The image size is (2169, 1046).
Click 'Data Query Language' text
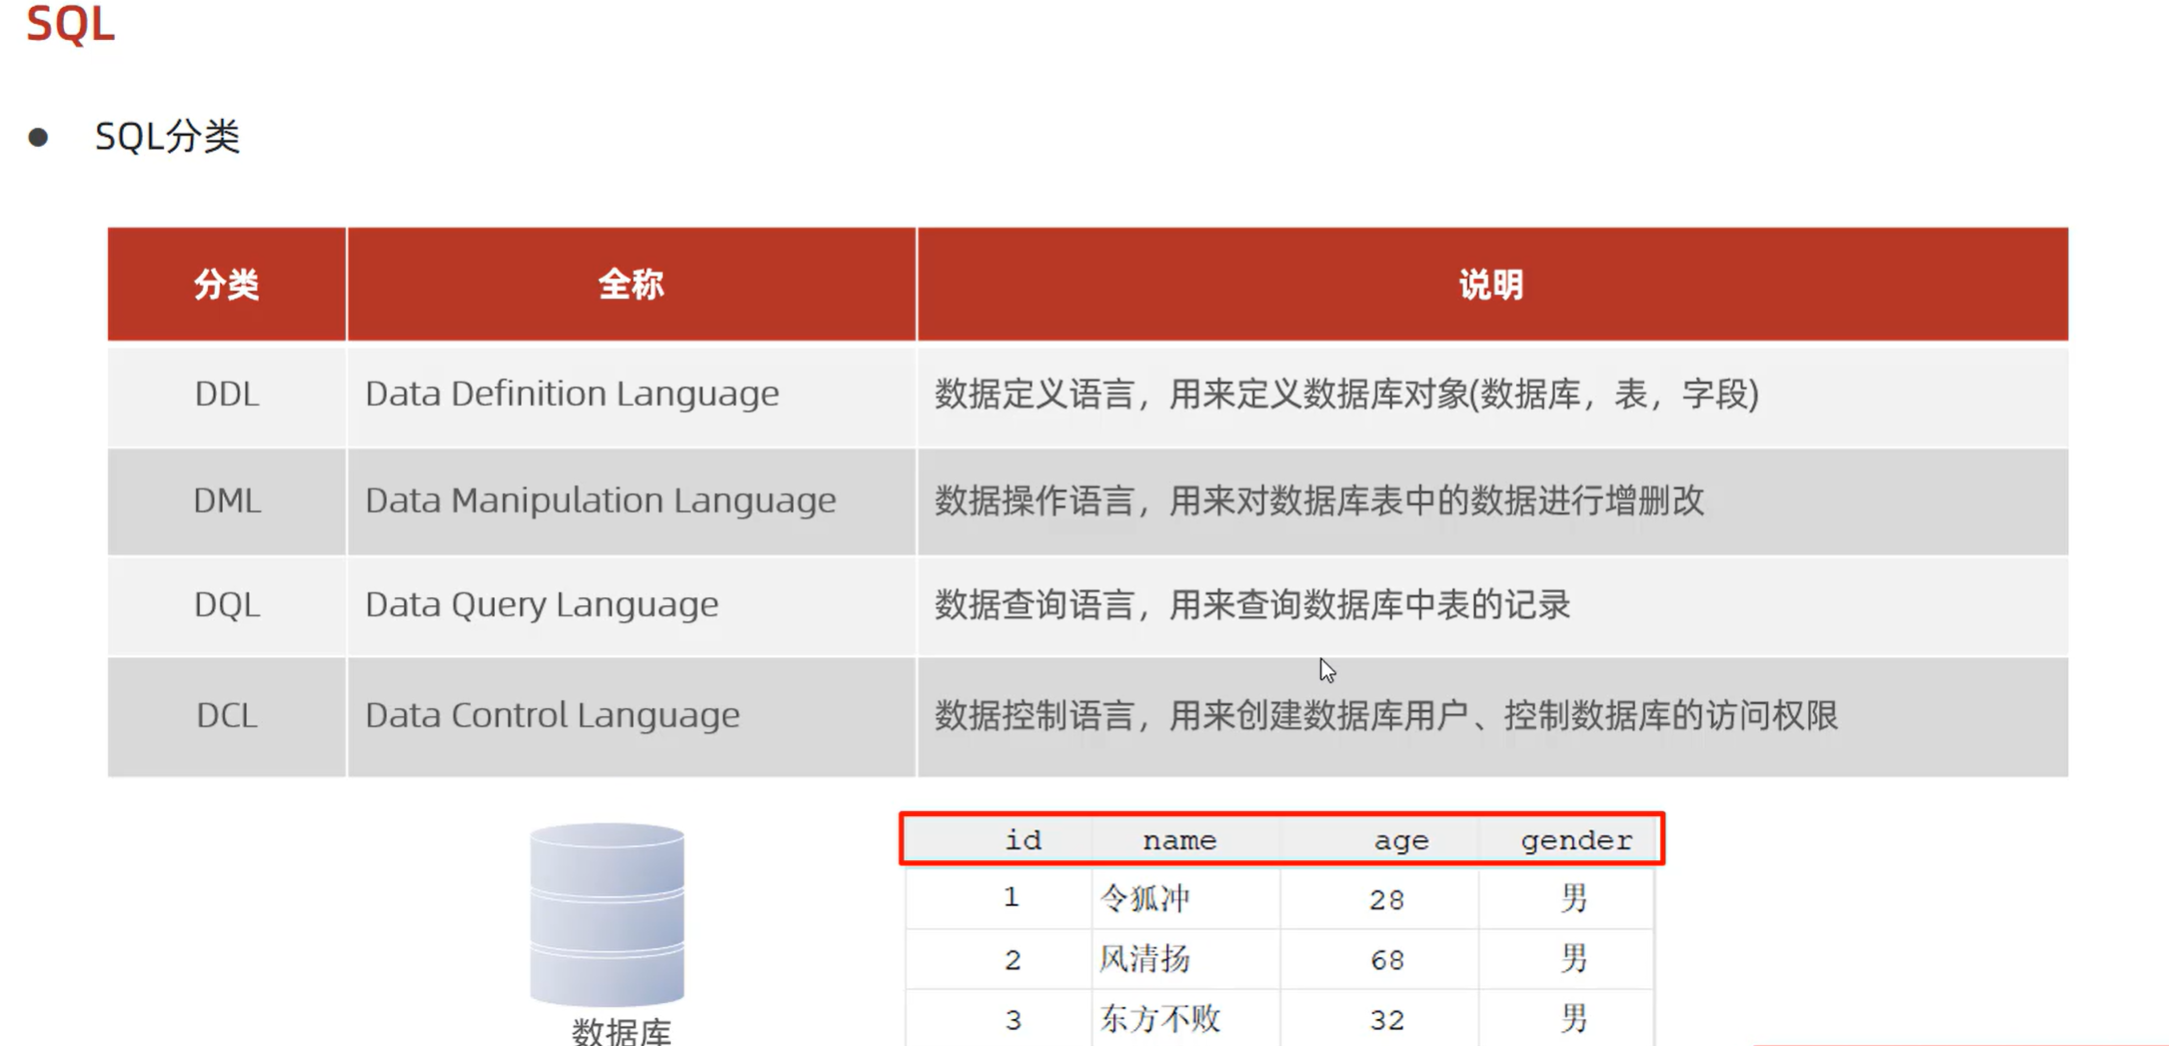[541, 605]
